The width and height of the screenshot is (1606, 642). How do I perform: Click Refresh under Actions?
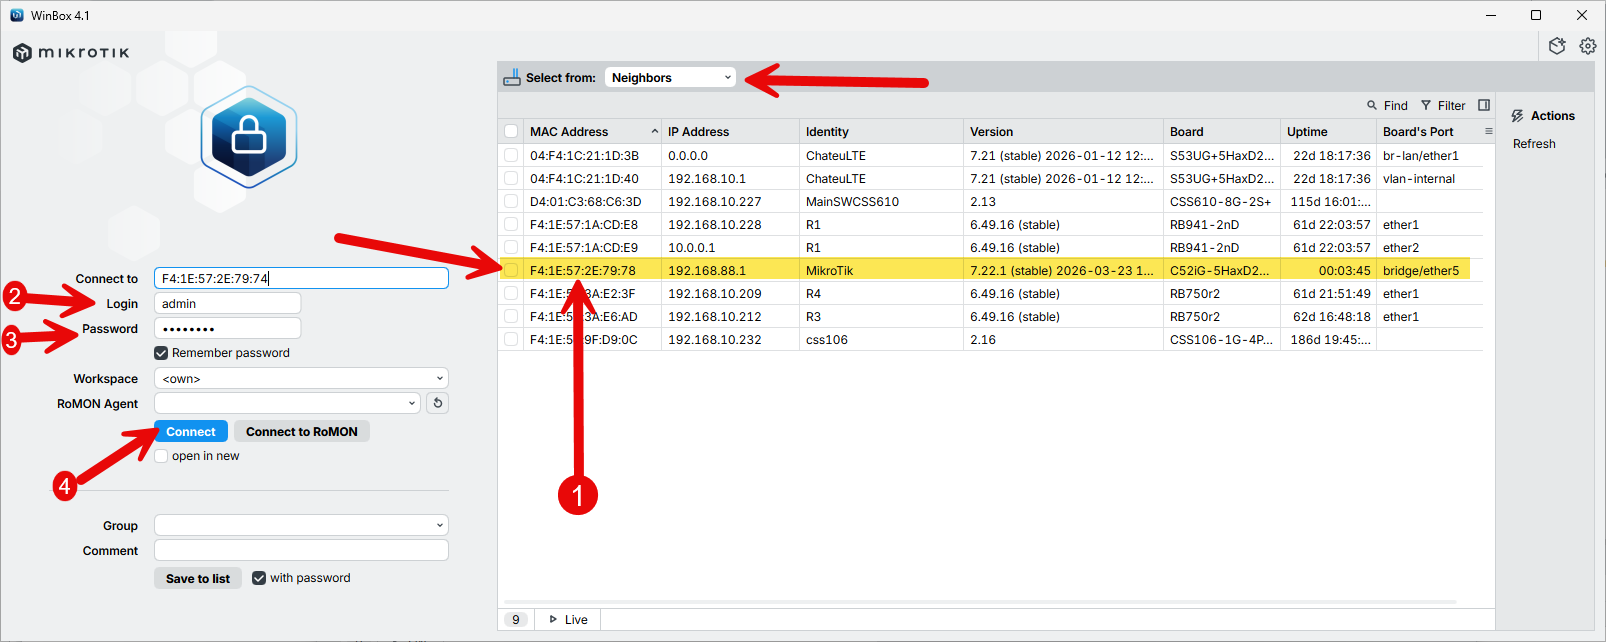[x=1534, y=144]
